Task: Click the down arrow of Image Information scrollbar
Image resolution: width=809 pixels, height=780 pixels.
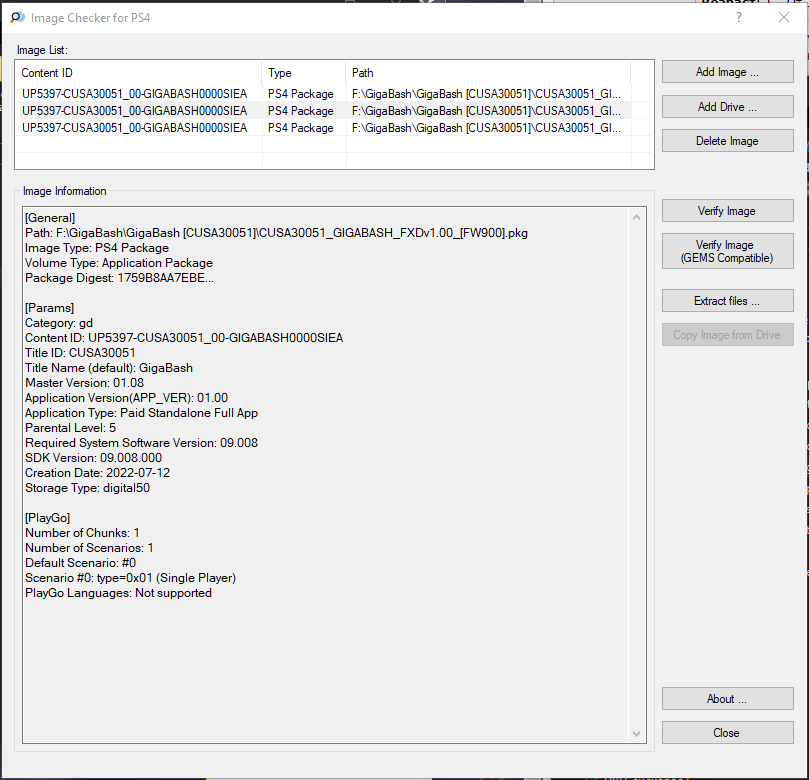Action: tap(637, 734)
